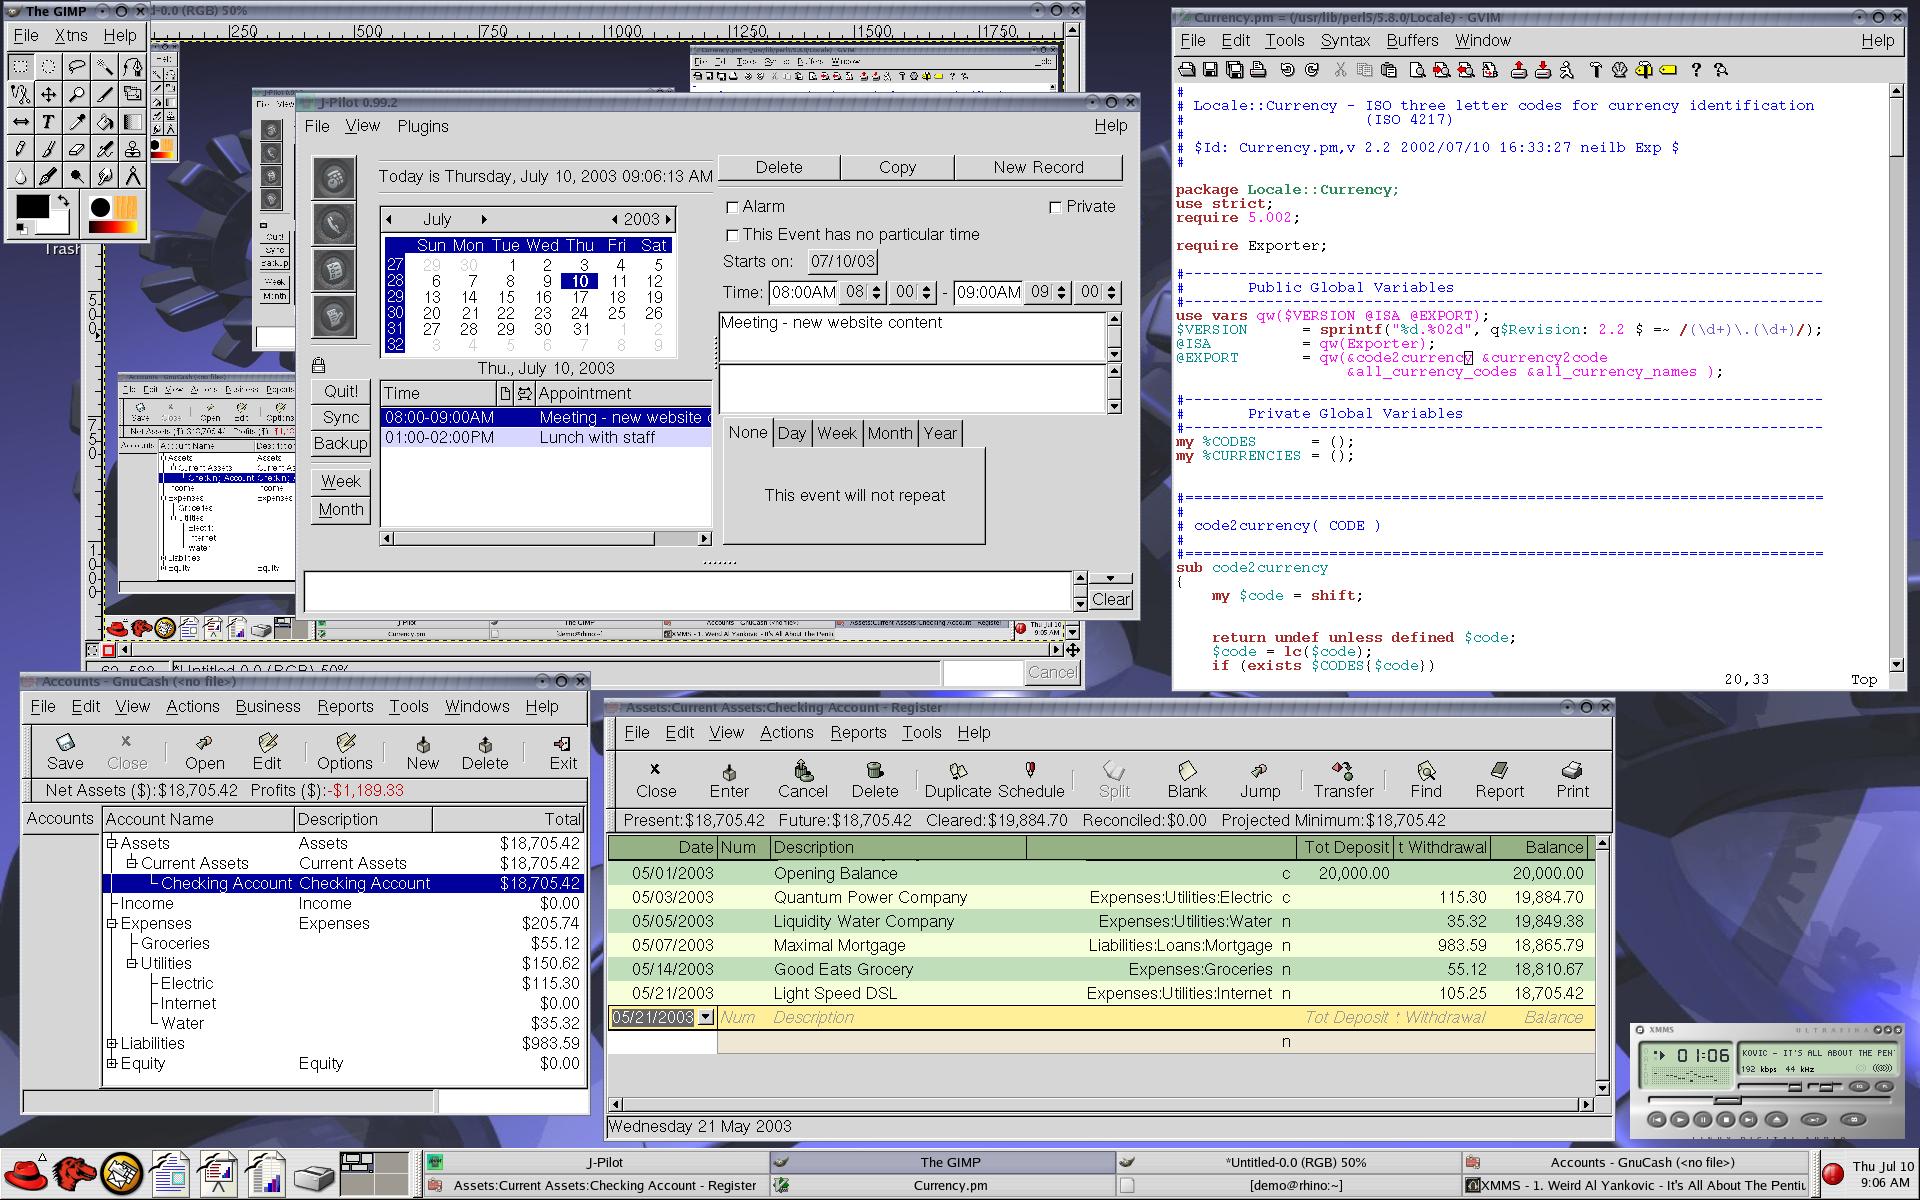
Task: Collapse the Current Assets tree node
Action: click(x=131, y=863)
